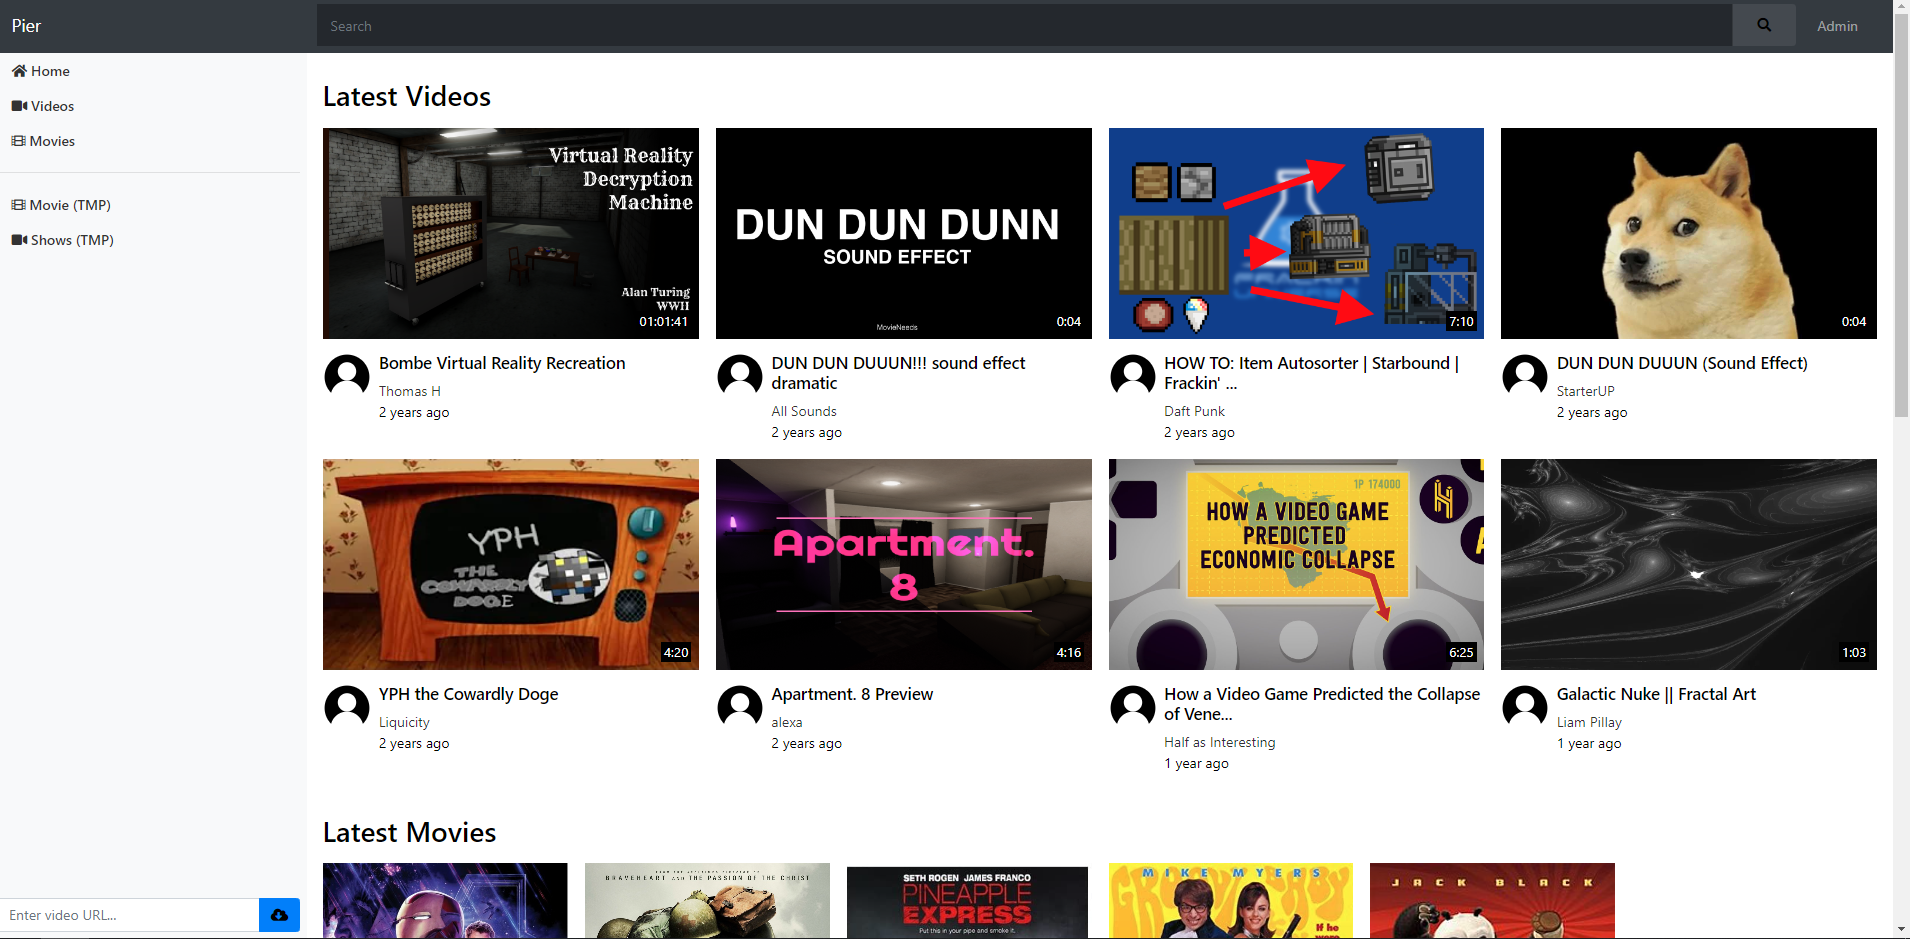Click avatar icon beside Galactic Nuke

1525,707
